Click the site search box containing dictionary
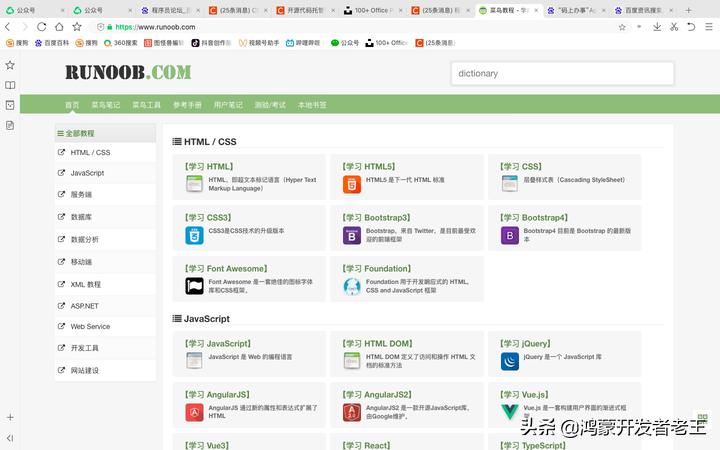 point(562,73)
